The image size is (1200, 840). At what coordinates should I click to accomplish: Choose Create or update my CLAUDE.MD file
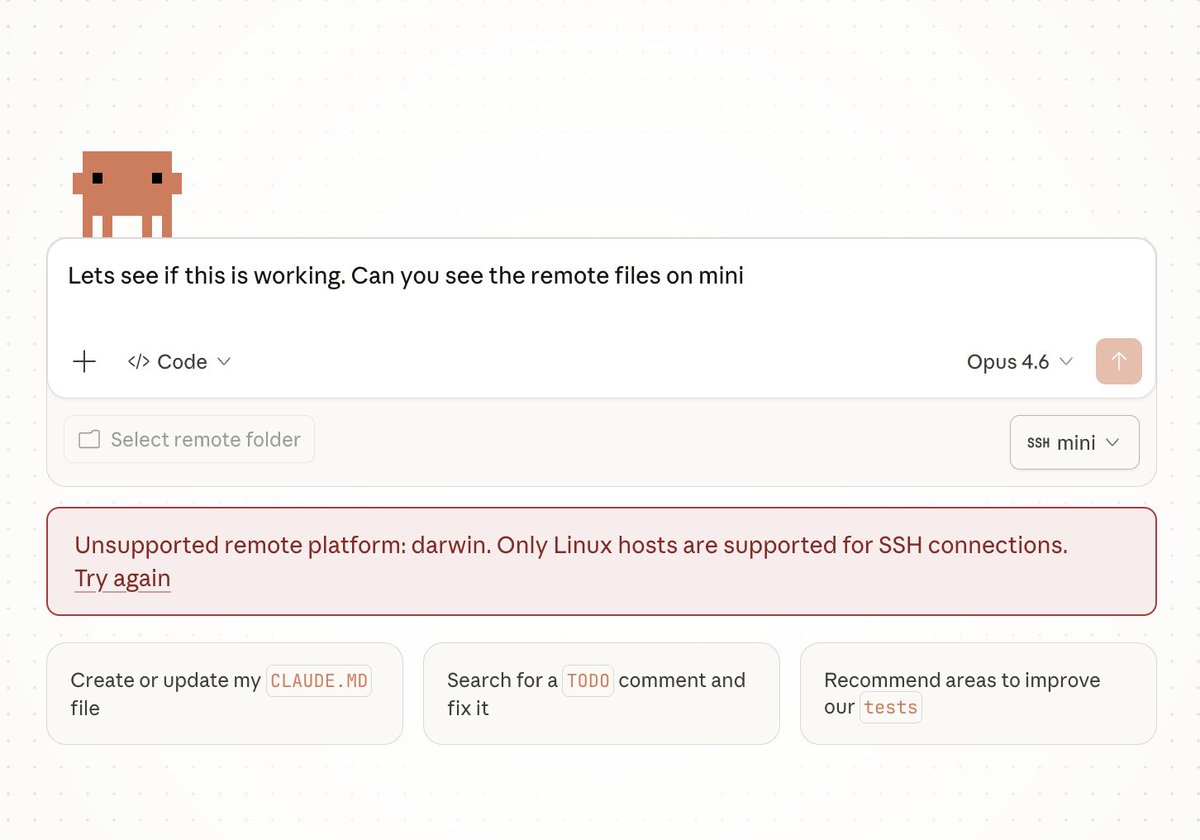tap(225, 693)
